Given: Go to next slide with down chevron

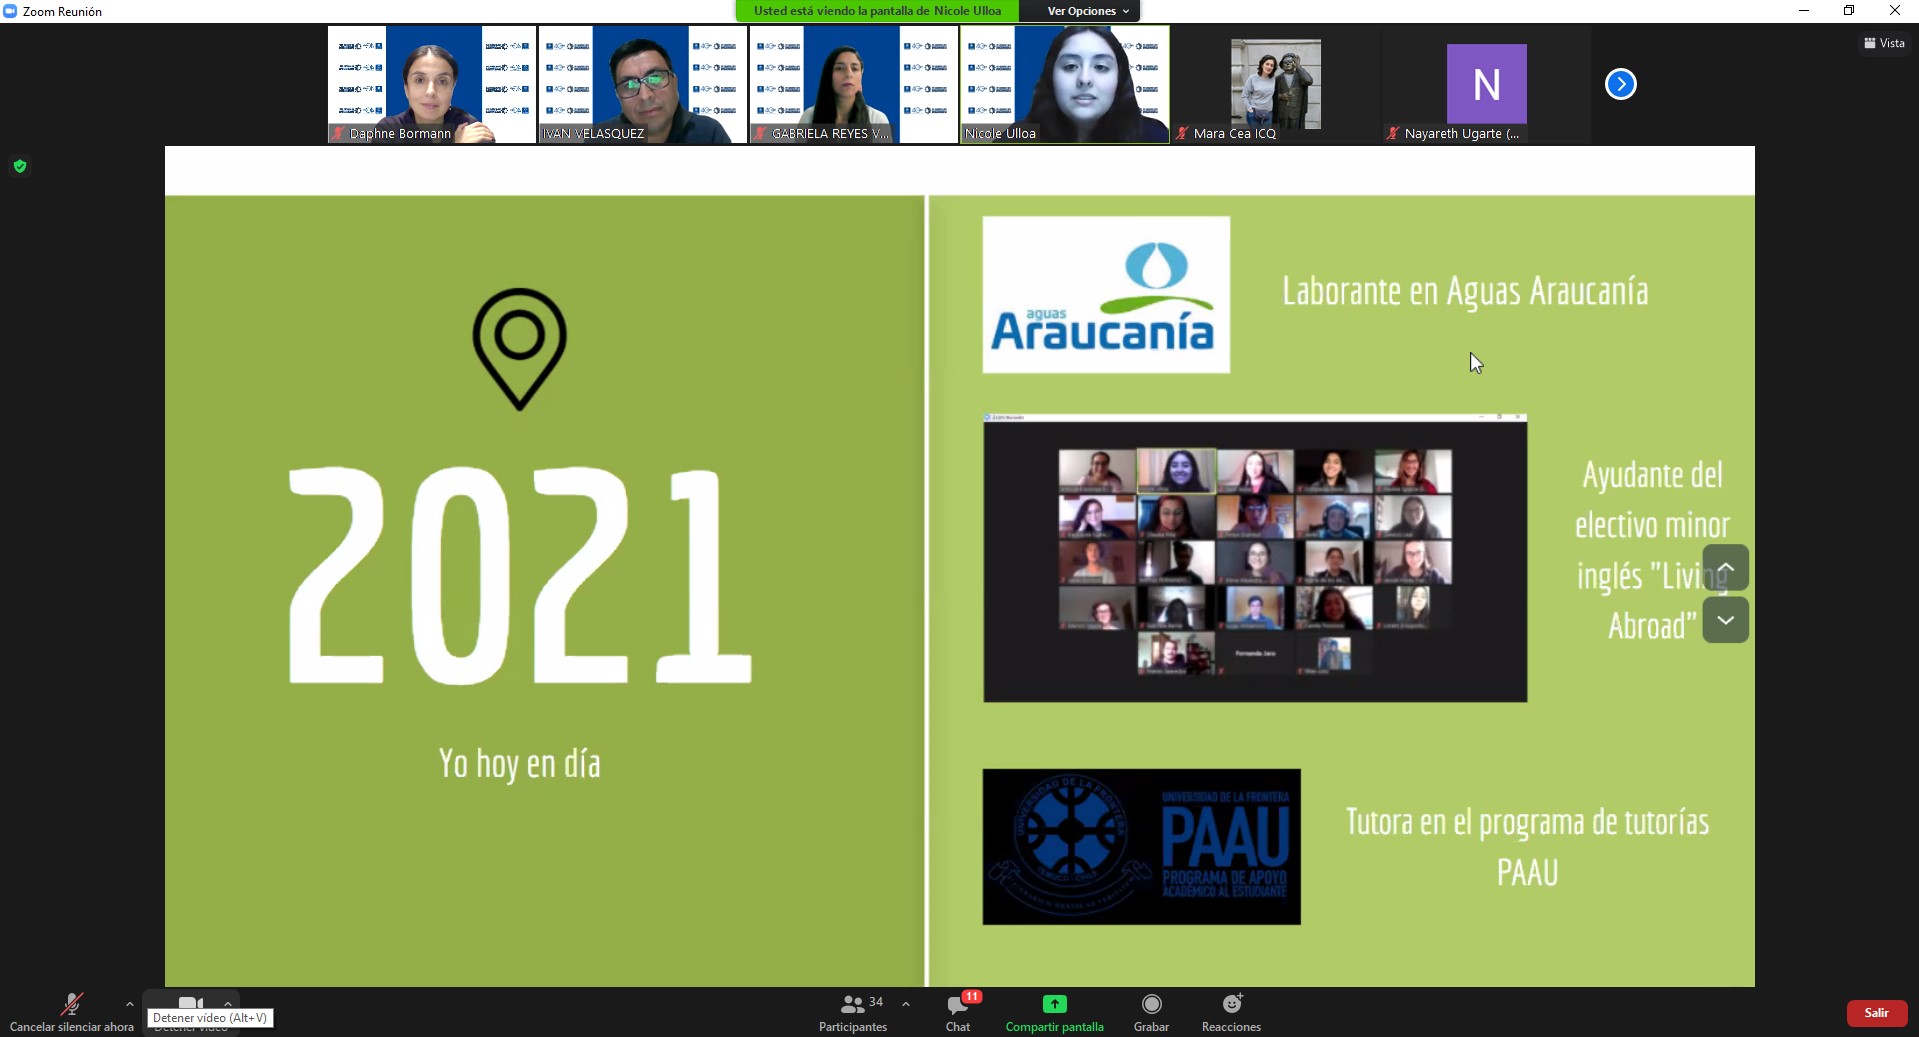Looking at the screenshot, I should coord(1725,620).
